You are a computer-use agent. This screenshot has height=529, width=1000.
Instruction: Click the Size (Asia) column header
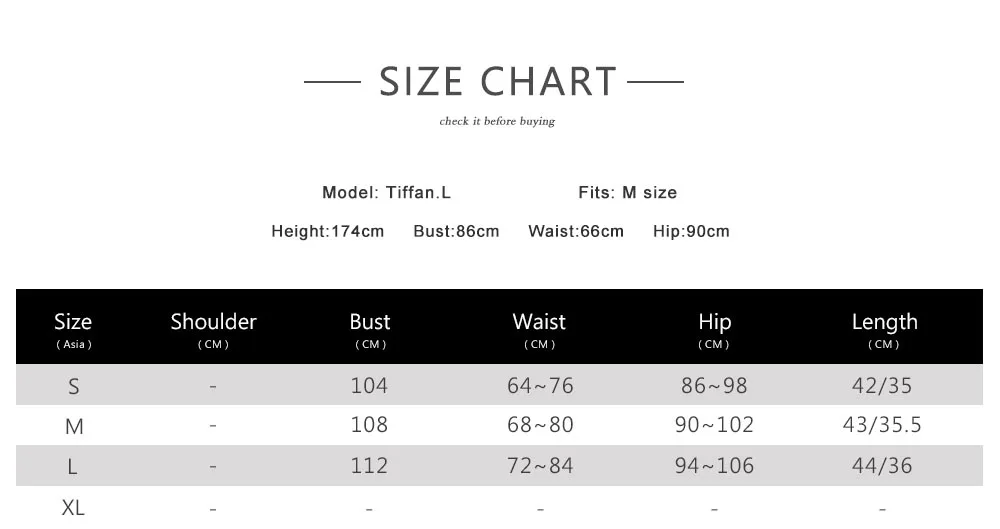(x=73, y=329)
